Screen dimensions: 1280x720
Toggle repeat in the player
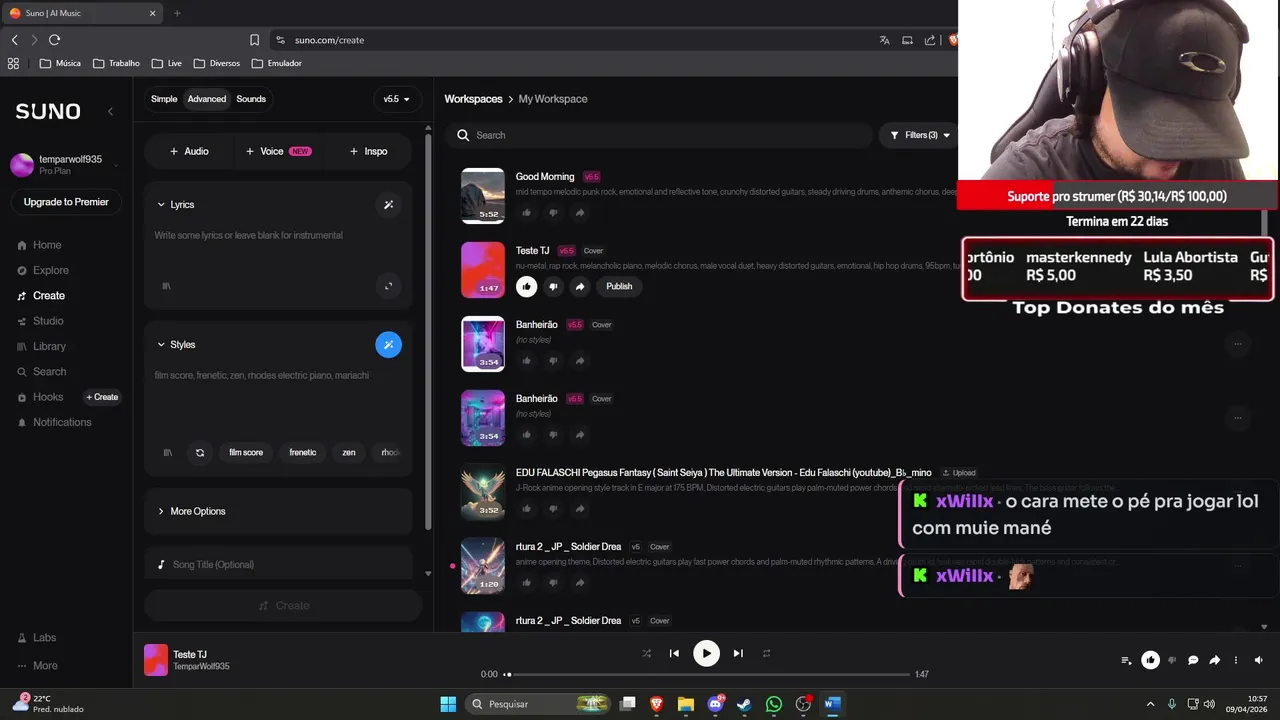tap(767, 653)
